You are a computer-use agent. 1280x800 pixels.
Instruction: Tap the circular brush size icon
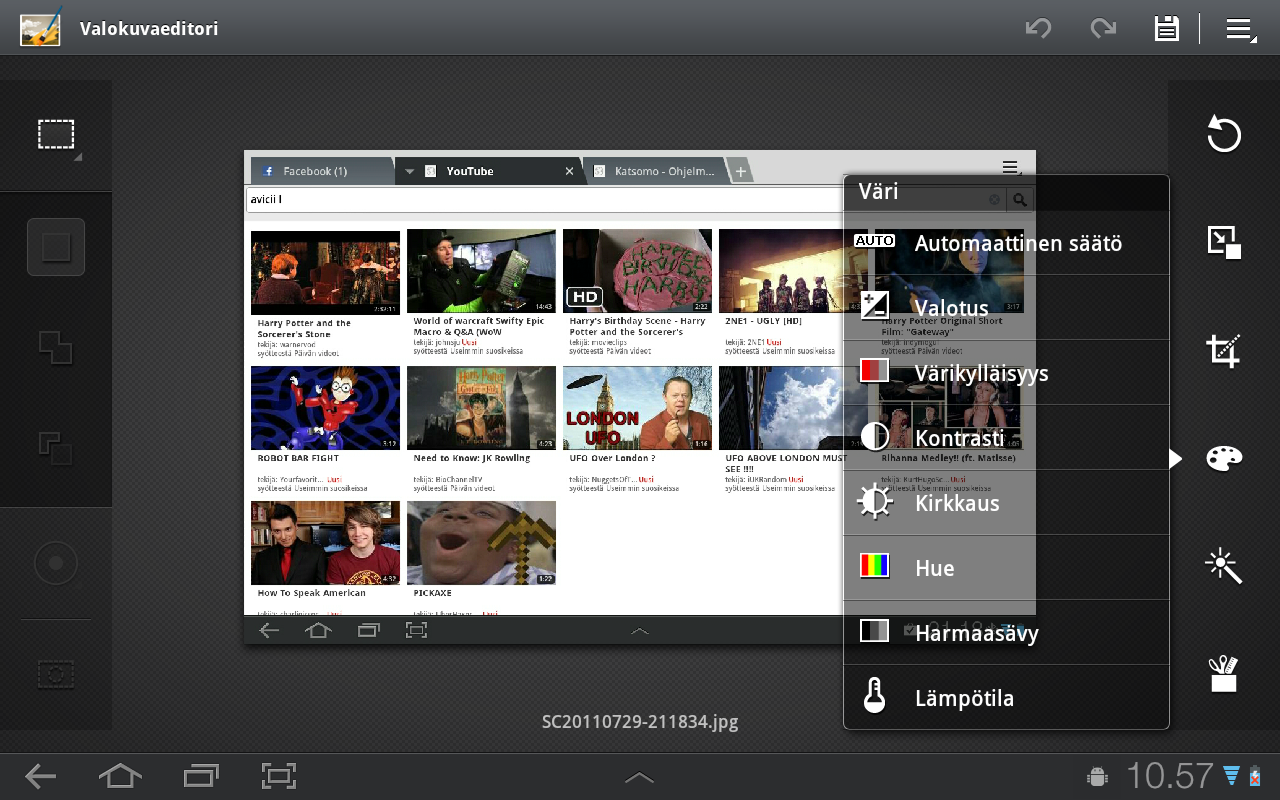[x=56, y=563]
